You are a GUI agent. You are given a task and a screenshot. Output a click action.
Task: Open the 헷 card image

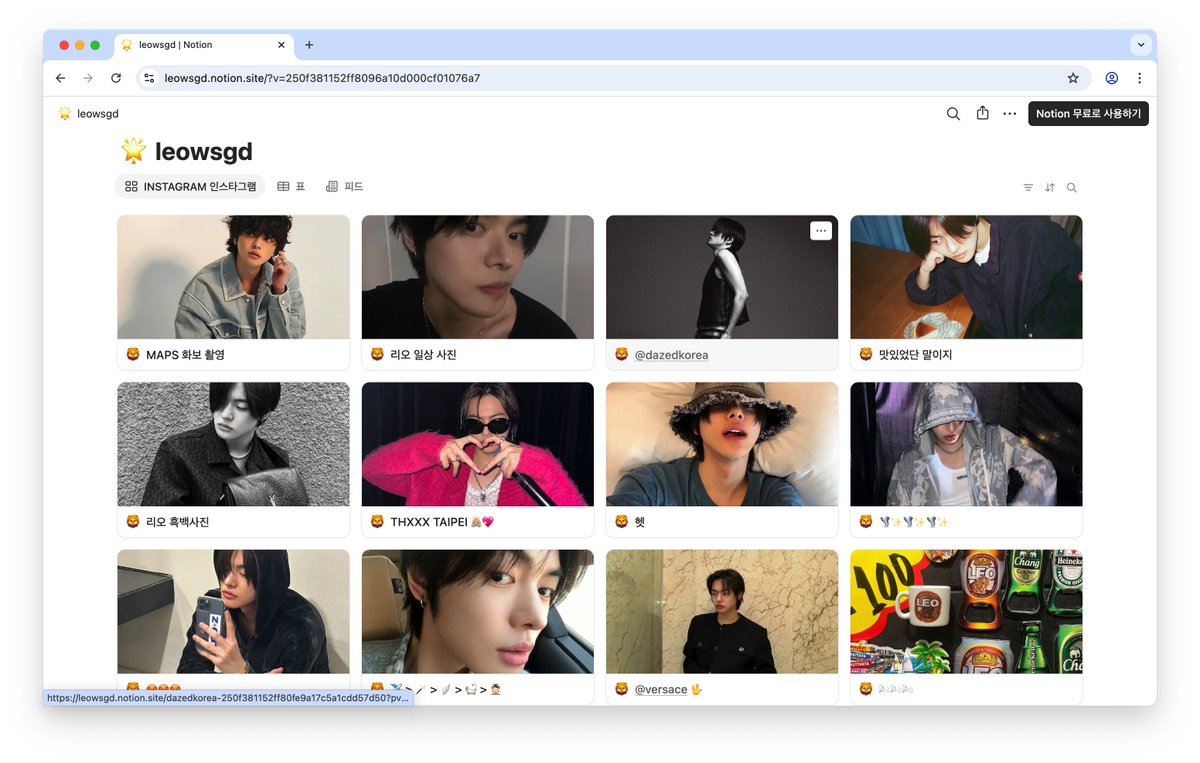coord(722,444)
